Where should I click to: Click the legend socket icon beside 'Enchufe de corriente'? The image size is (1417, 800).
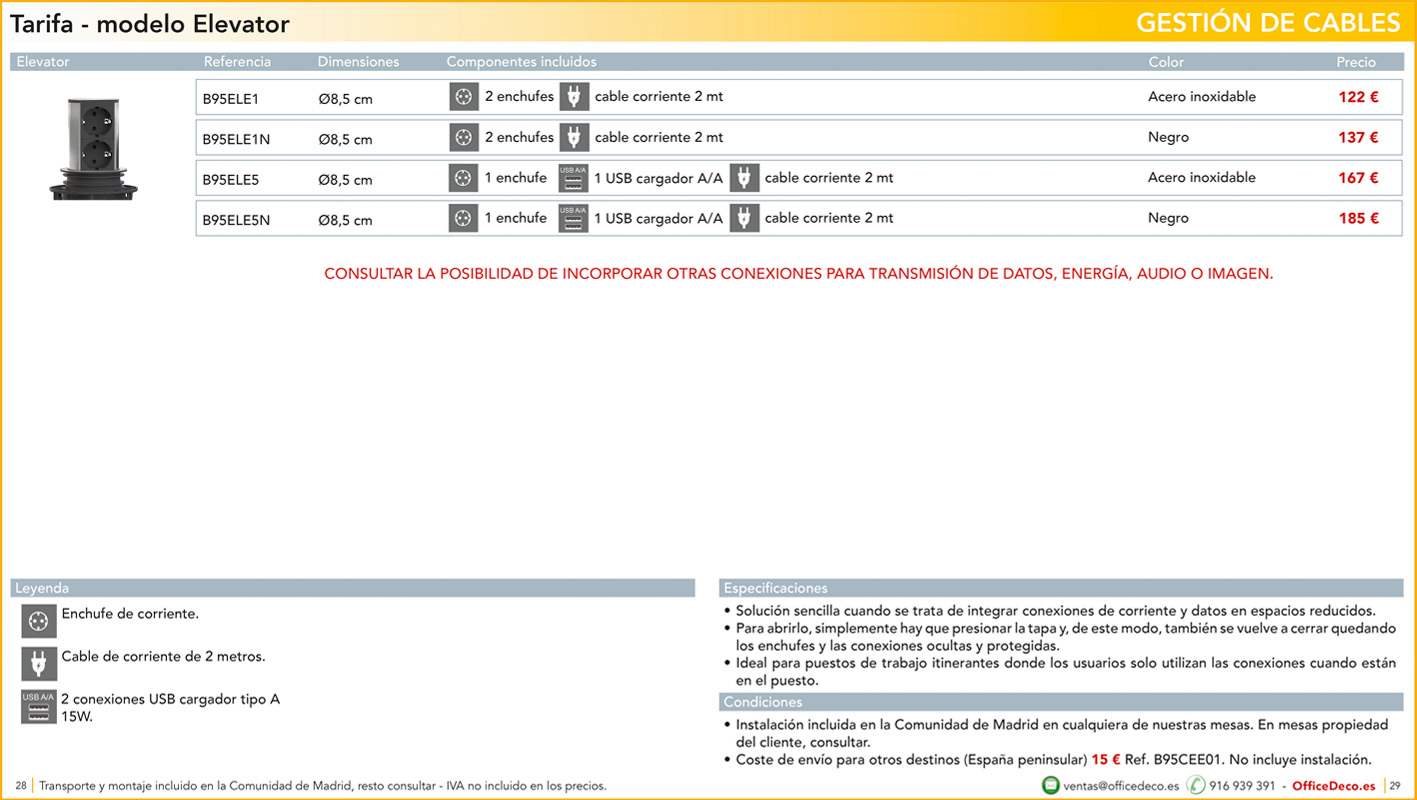click(39, 621)
